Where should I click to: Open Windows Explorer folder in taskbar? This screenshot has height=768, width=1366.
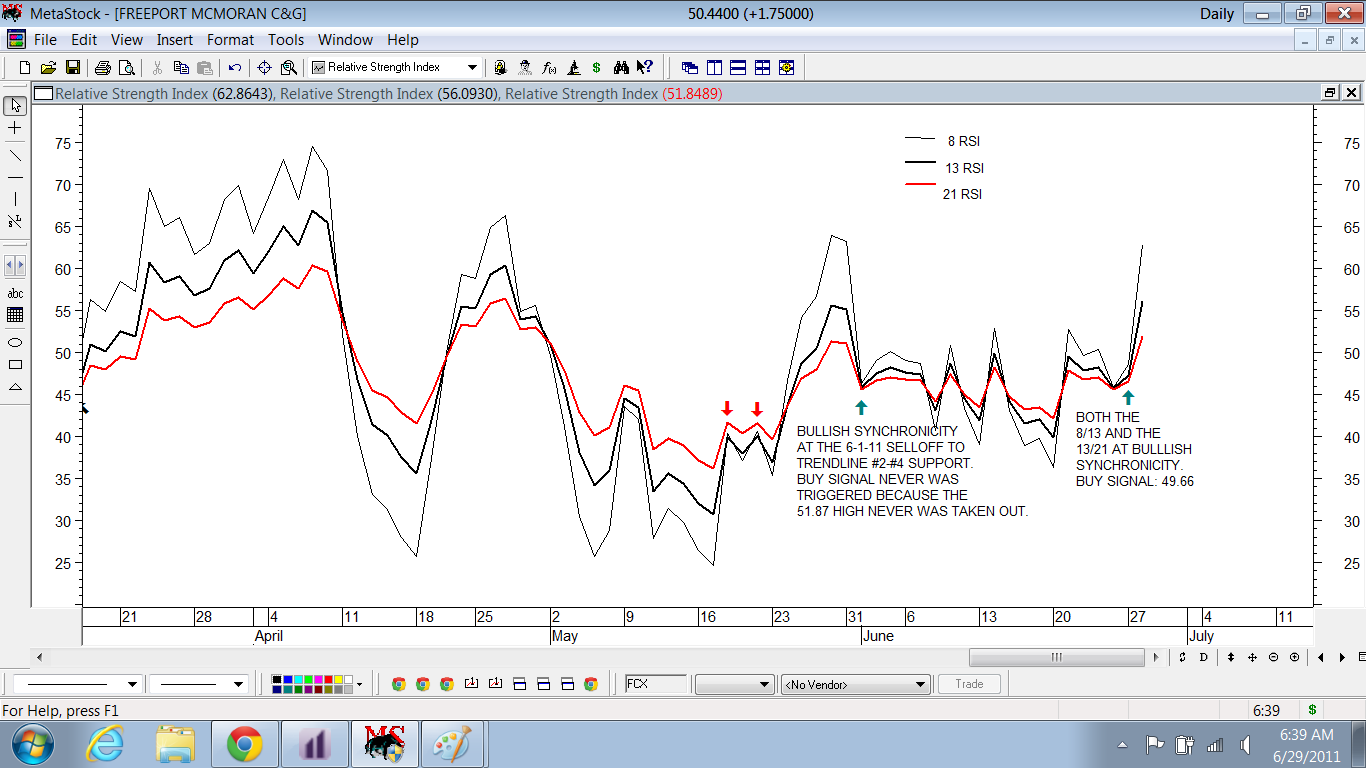pos(175,745)
